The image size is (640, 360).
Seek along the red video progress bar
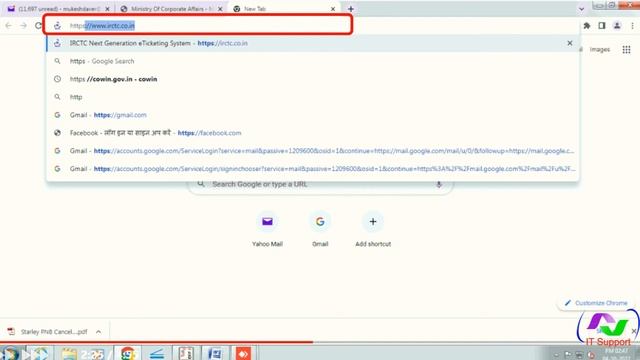320,342
